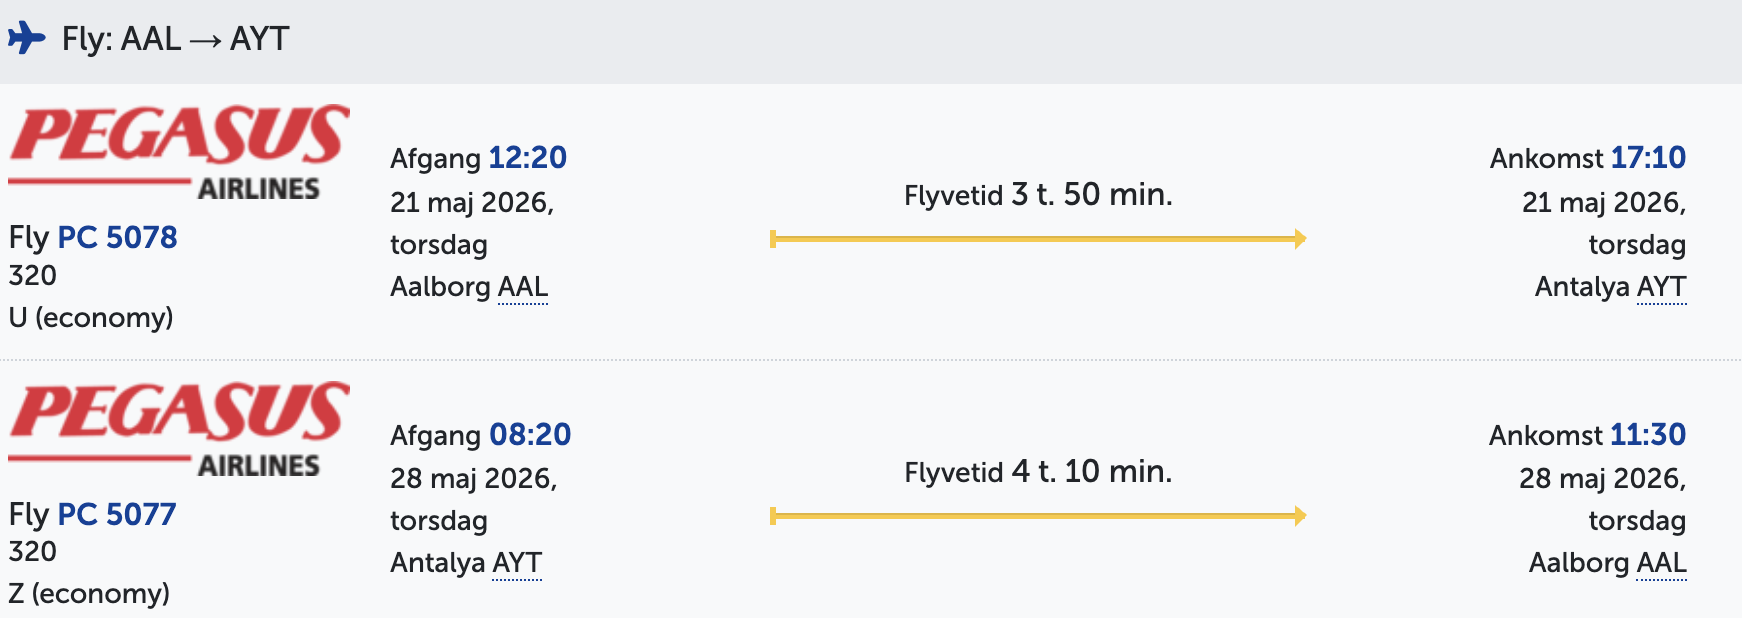Click the yellow duration arrow for outbound flight

[1038, 239]
